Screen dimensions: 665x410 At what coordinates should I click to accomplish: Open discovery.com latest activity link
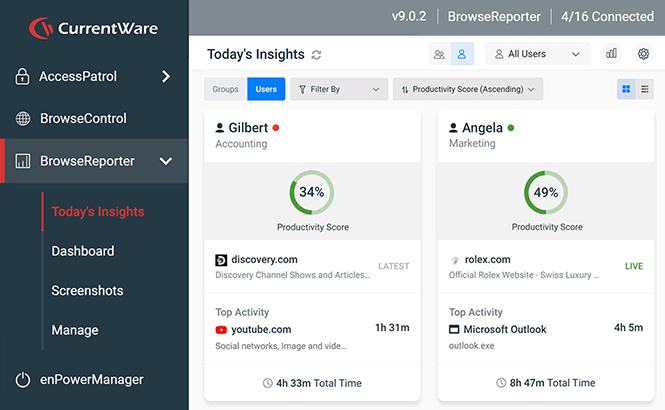click(264, 259)
